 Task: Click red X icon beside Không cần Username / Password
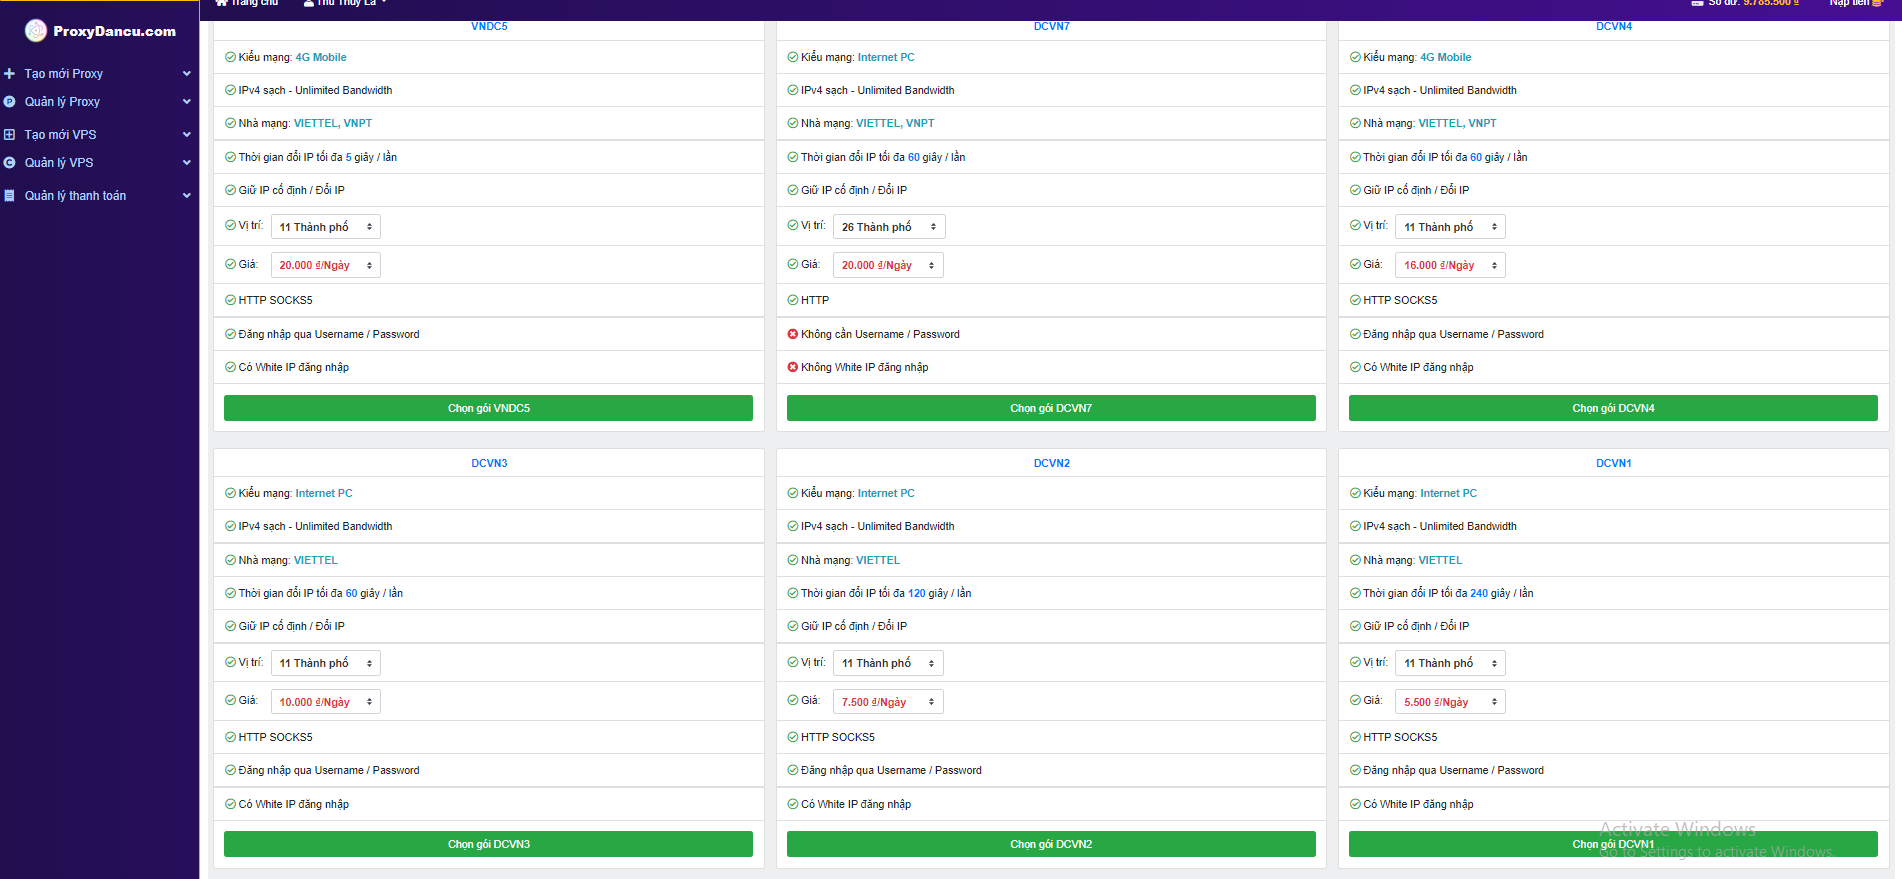[793, 334]
